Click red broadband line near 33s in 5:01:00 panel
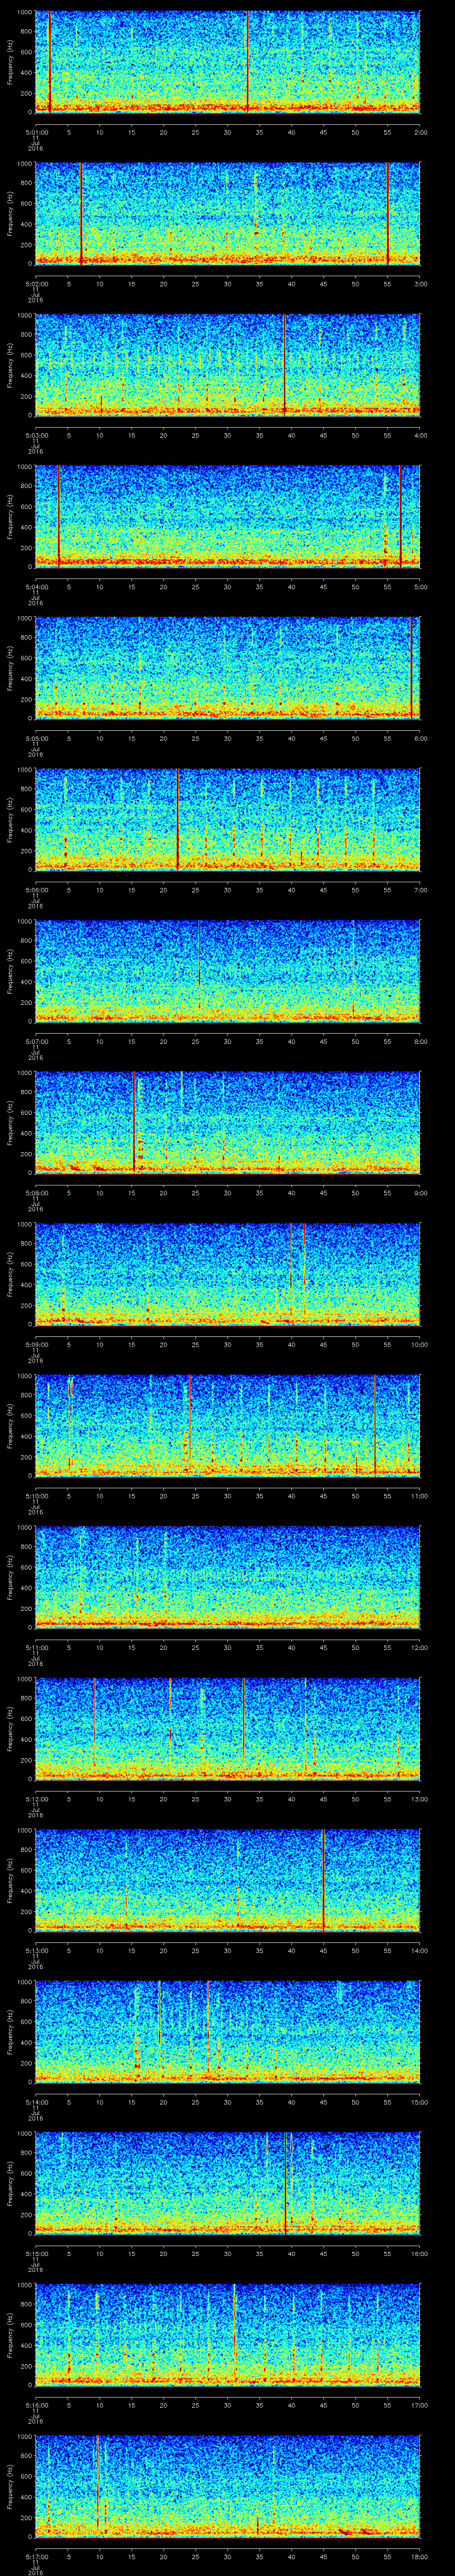 [247, 62]
